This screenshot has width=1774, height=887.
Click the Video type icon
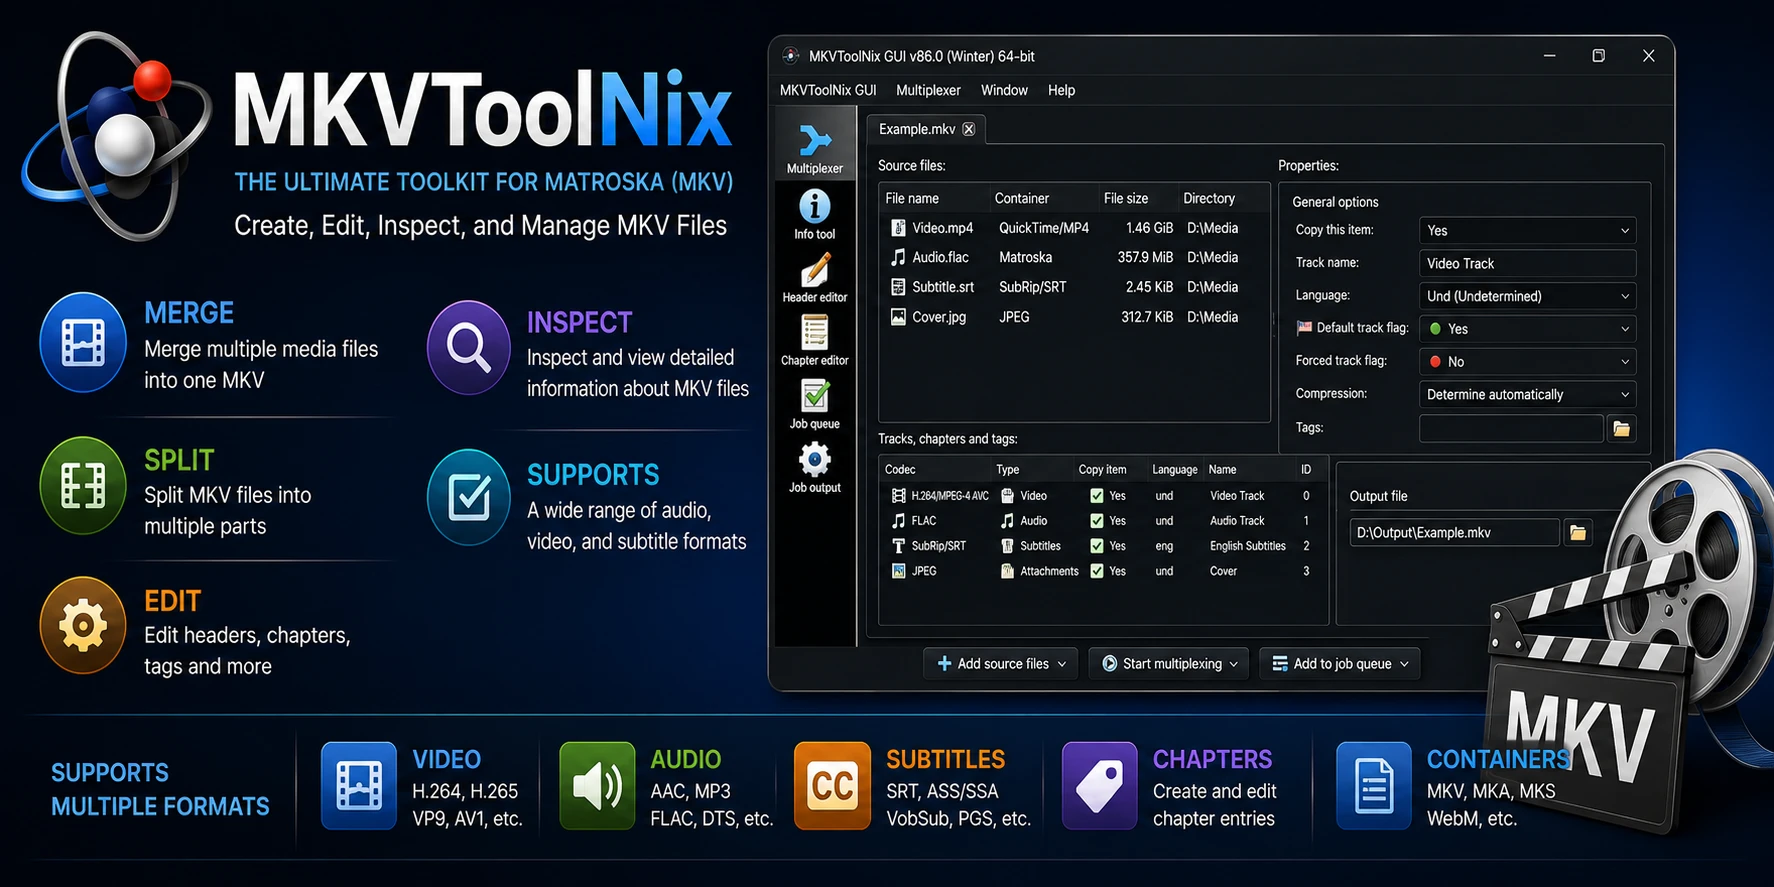(x=1007, y=496)
